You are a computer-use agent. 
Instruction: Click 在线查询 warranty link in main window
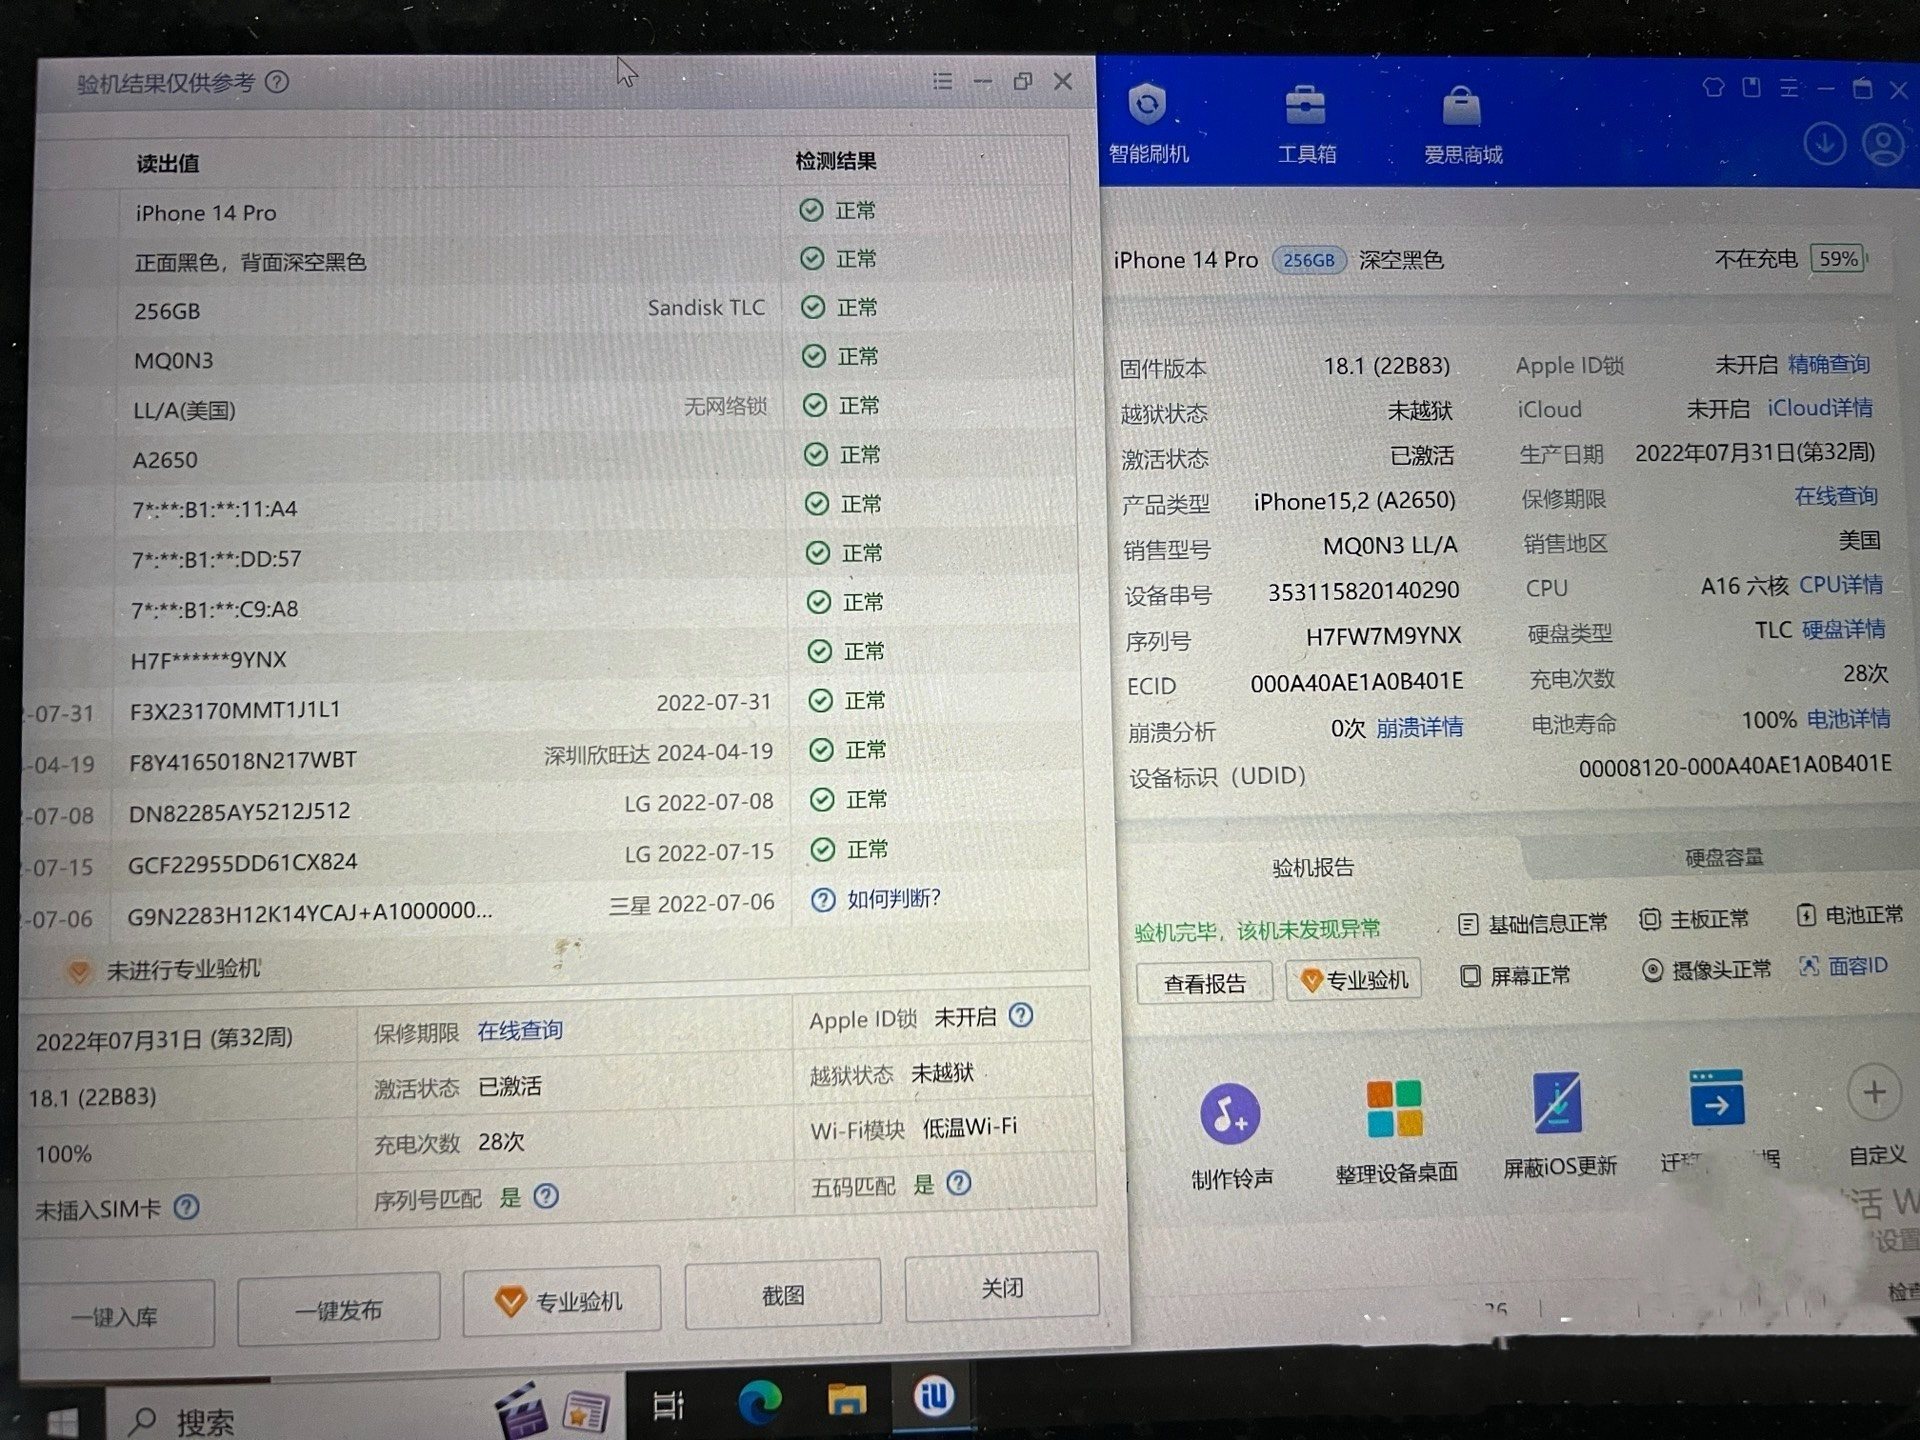[1835, 495]
